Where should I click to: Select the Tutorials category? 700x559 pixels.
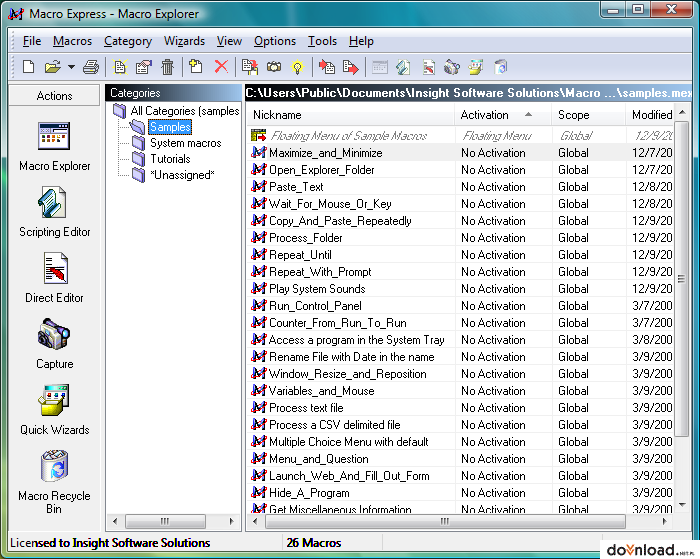[170, 159]
